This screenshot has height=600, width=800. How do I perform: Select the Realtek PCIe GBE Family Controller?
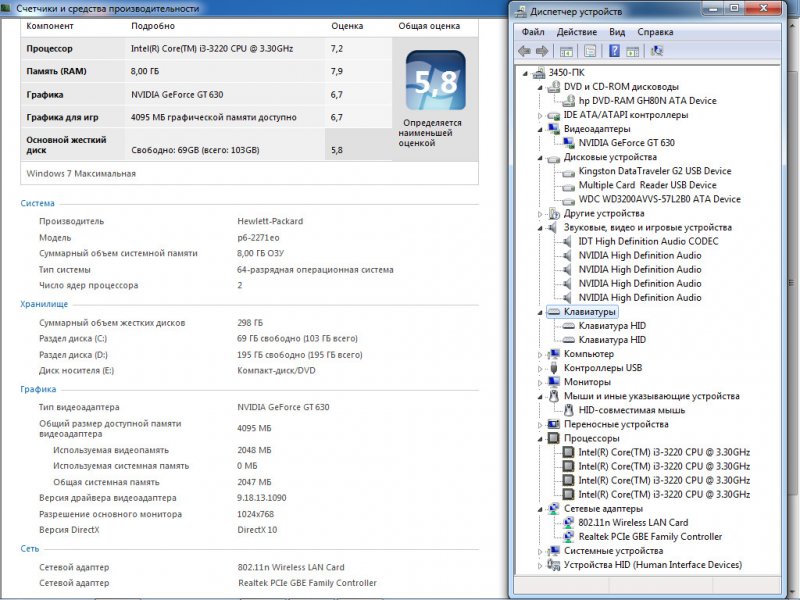click(x=649, y=537)
